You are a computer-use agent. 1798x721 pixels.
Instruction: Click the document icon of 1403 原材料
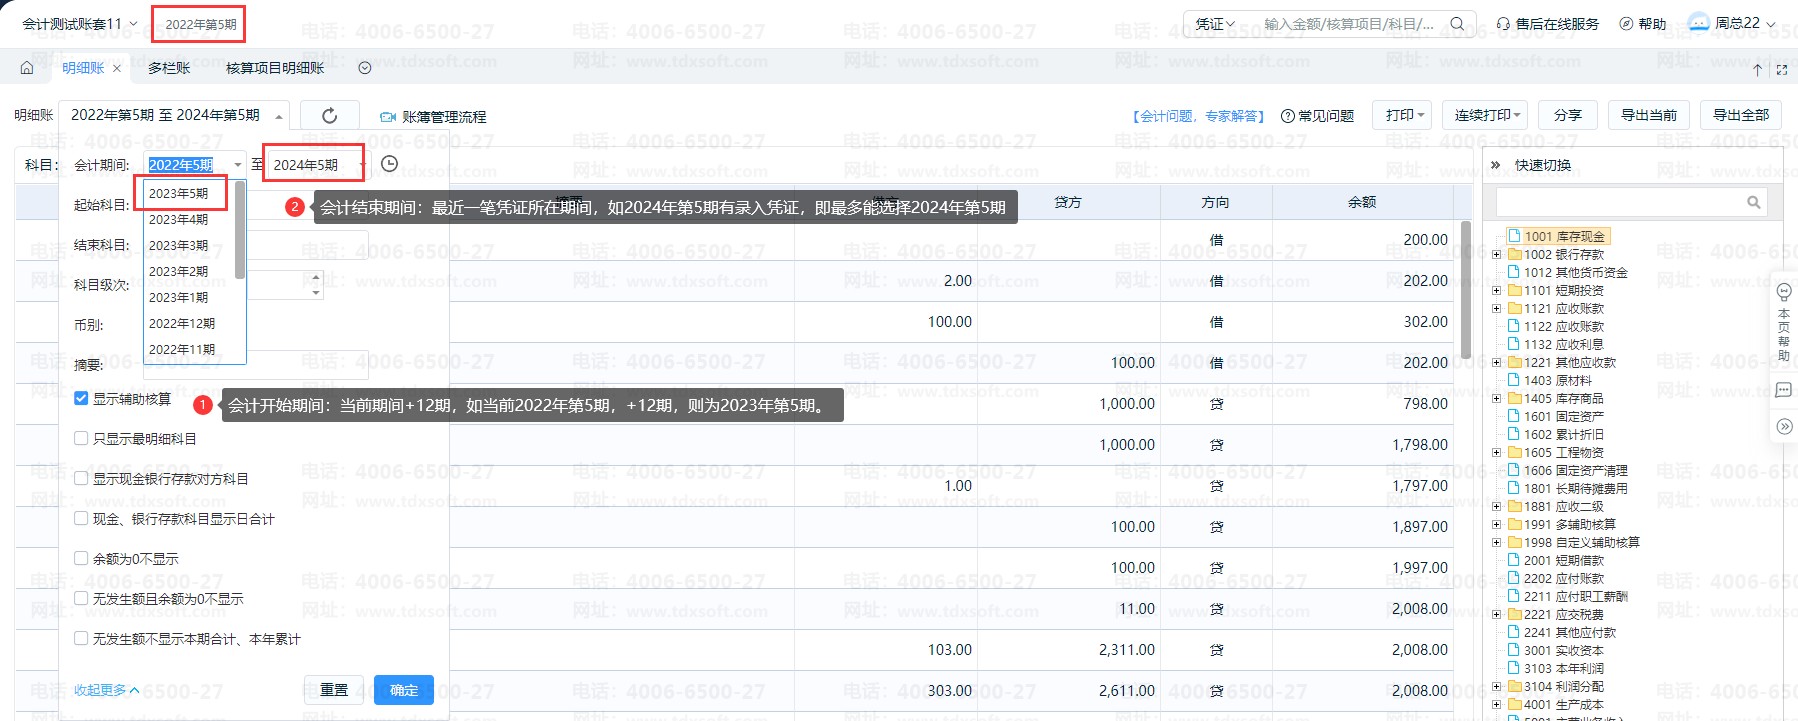pyautogui.click(x=1514, y=380)
